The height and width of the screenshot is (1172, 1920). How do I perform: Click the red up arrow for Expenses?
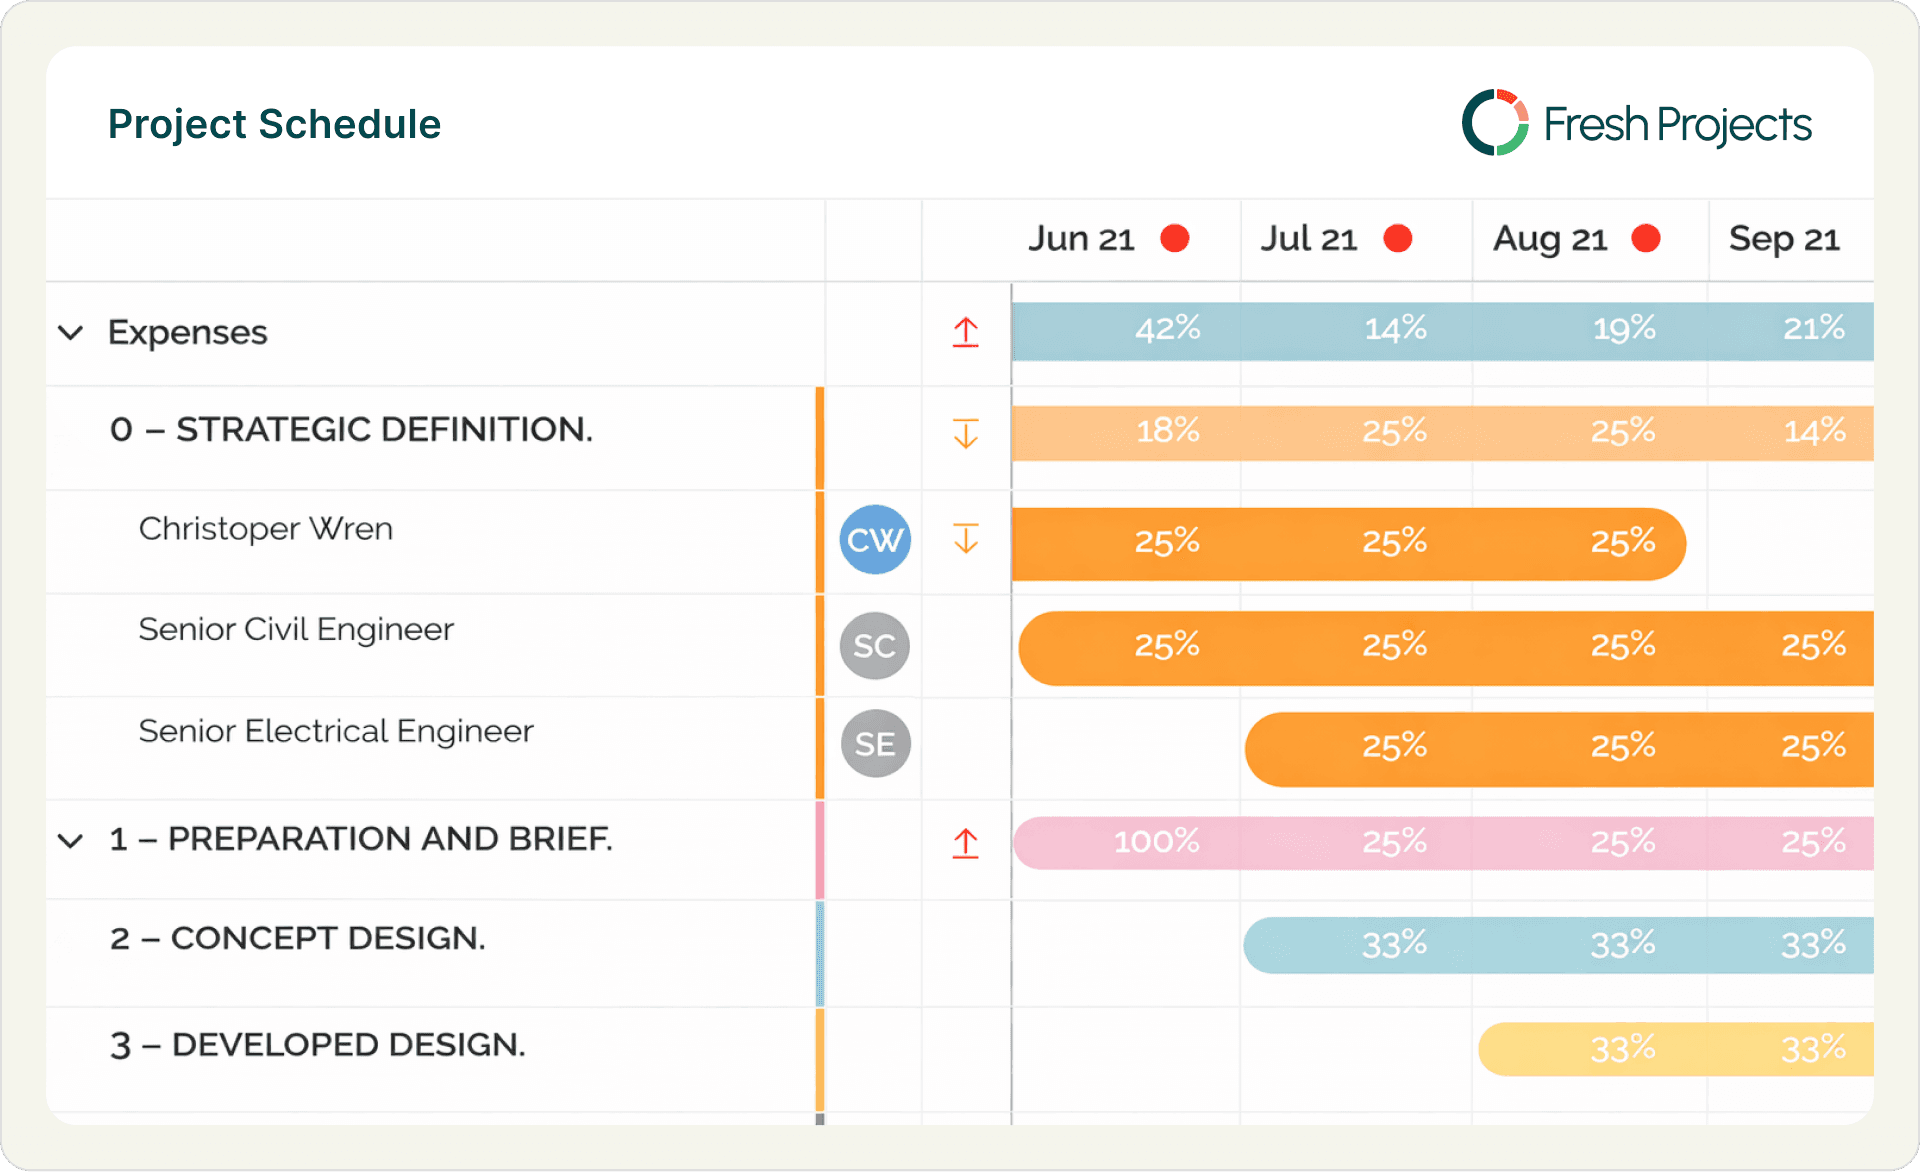965,332
